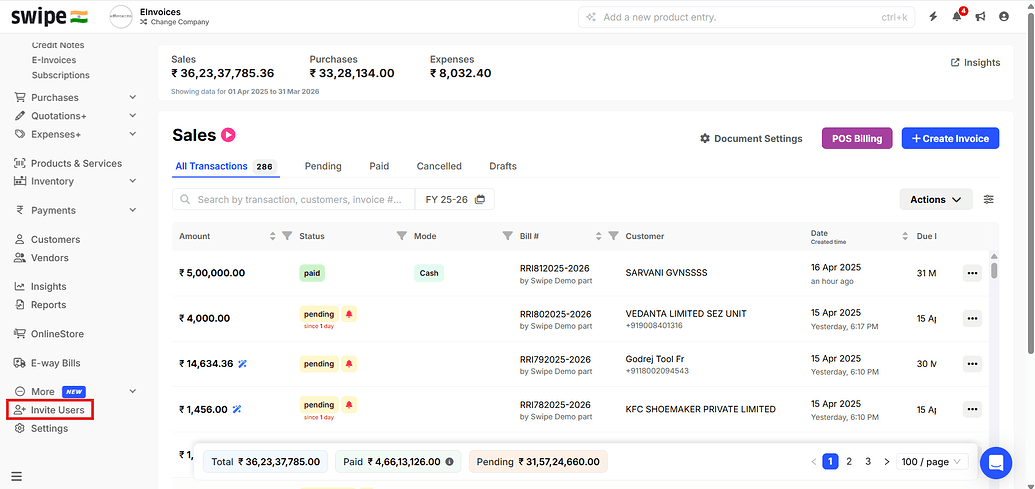Click the column settings sliders icon
Viewport: 1035px width, 489px height.
point(989,200)
